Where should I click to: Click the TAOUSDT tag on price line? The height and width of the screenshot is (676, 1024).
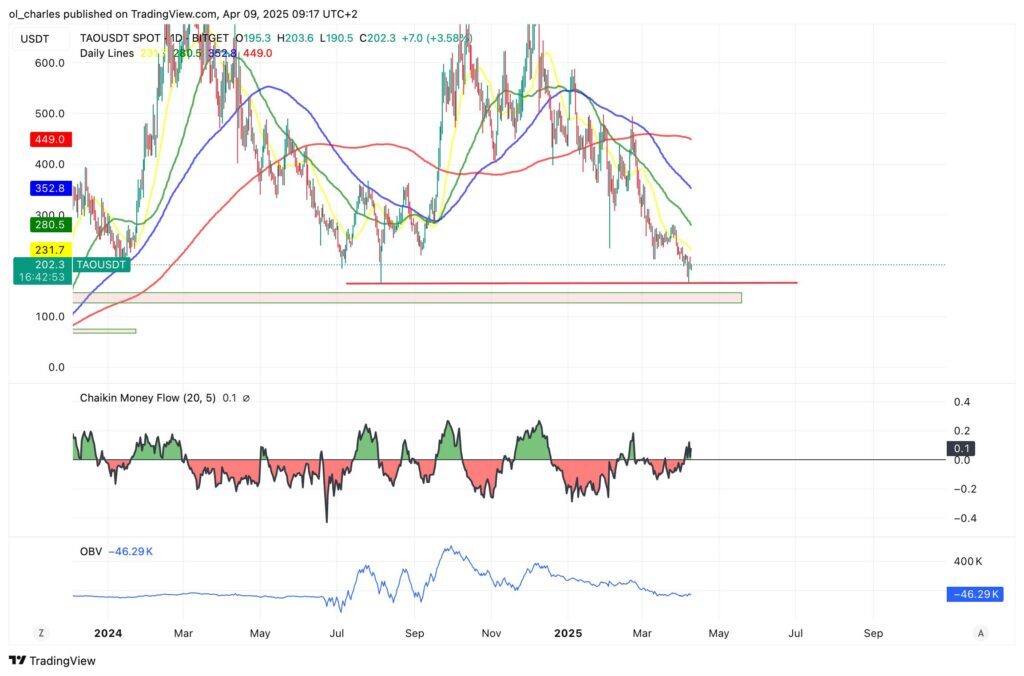[x=102, y=265]
